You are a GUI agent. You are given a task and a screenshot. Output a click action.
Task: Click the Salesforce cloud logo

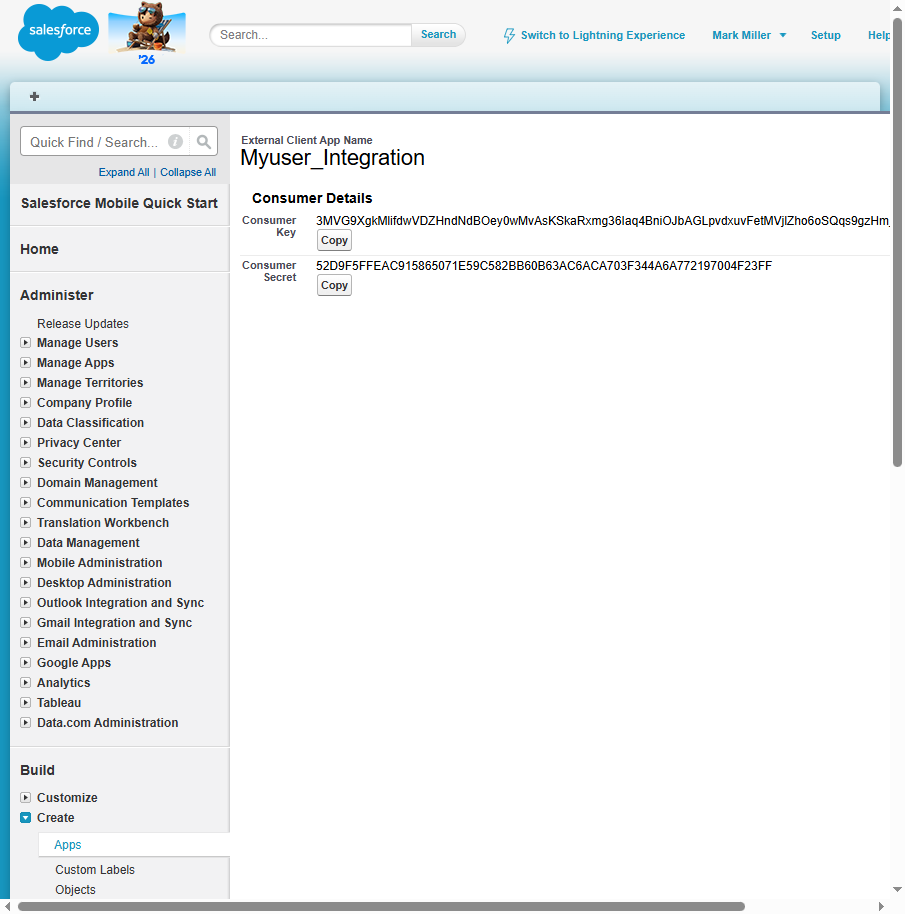pos(58,32)
